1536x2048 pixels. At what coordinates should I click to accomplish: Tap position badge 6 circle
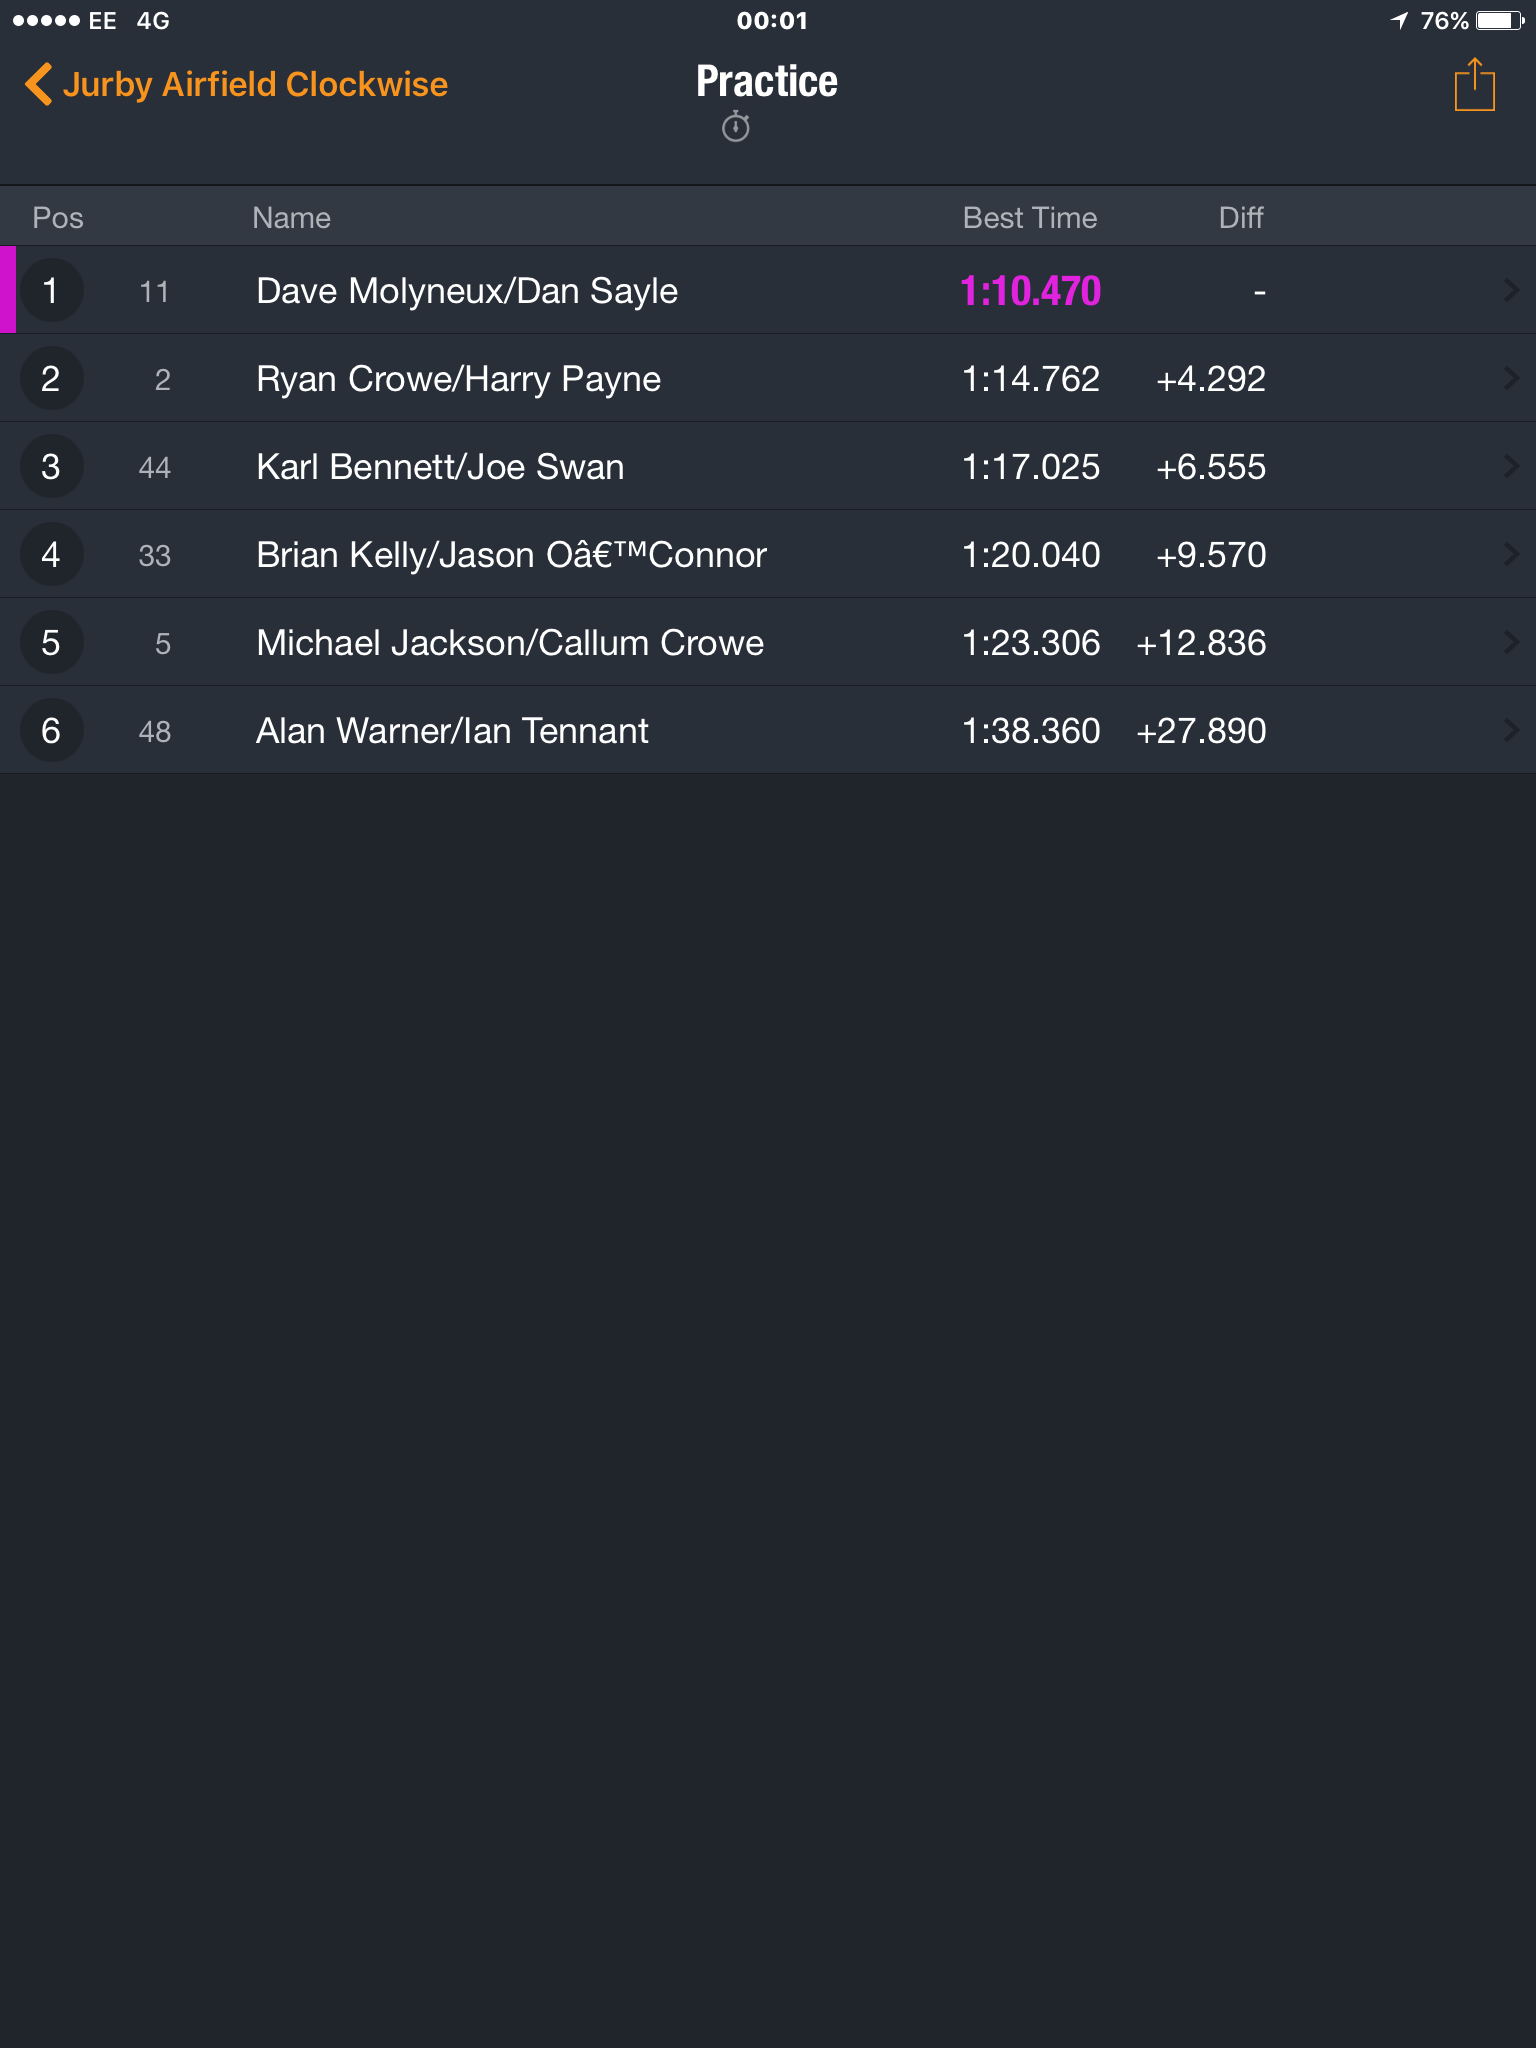click(51, 731)
